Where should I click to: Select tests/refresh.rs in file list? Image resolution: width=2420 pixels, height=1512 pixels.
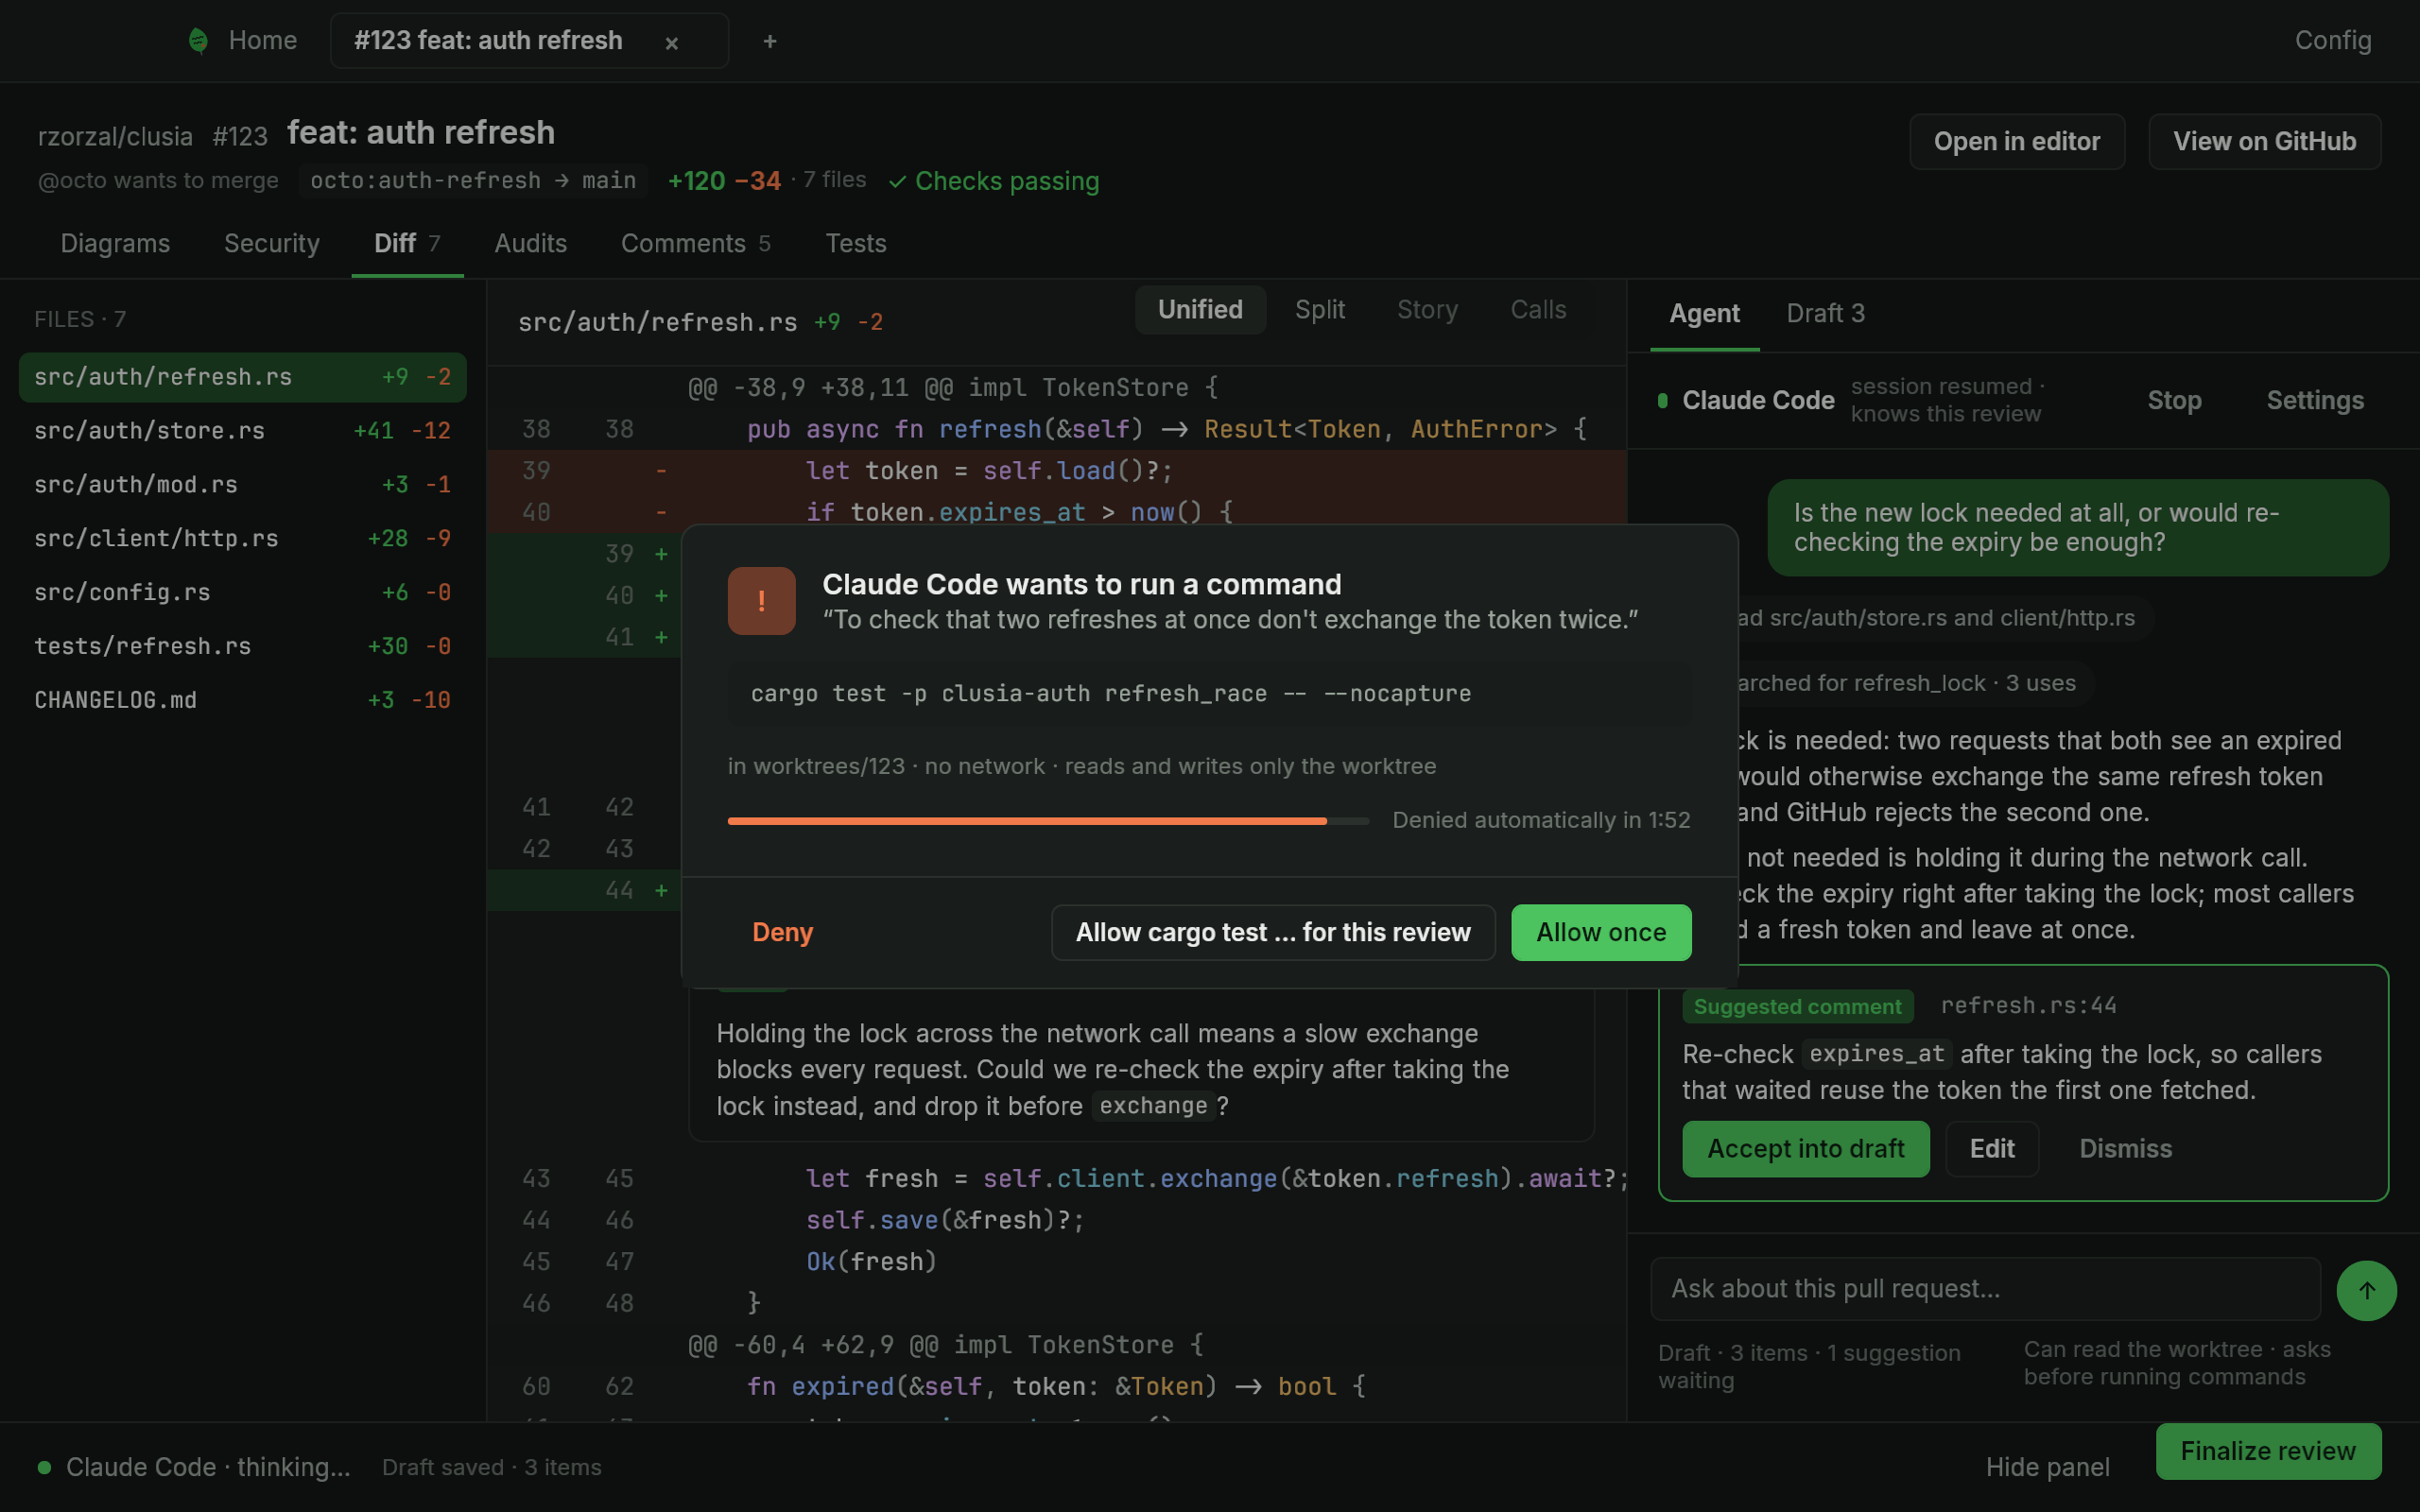(x=243, y=647)
